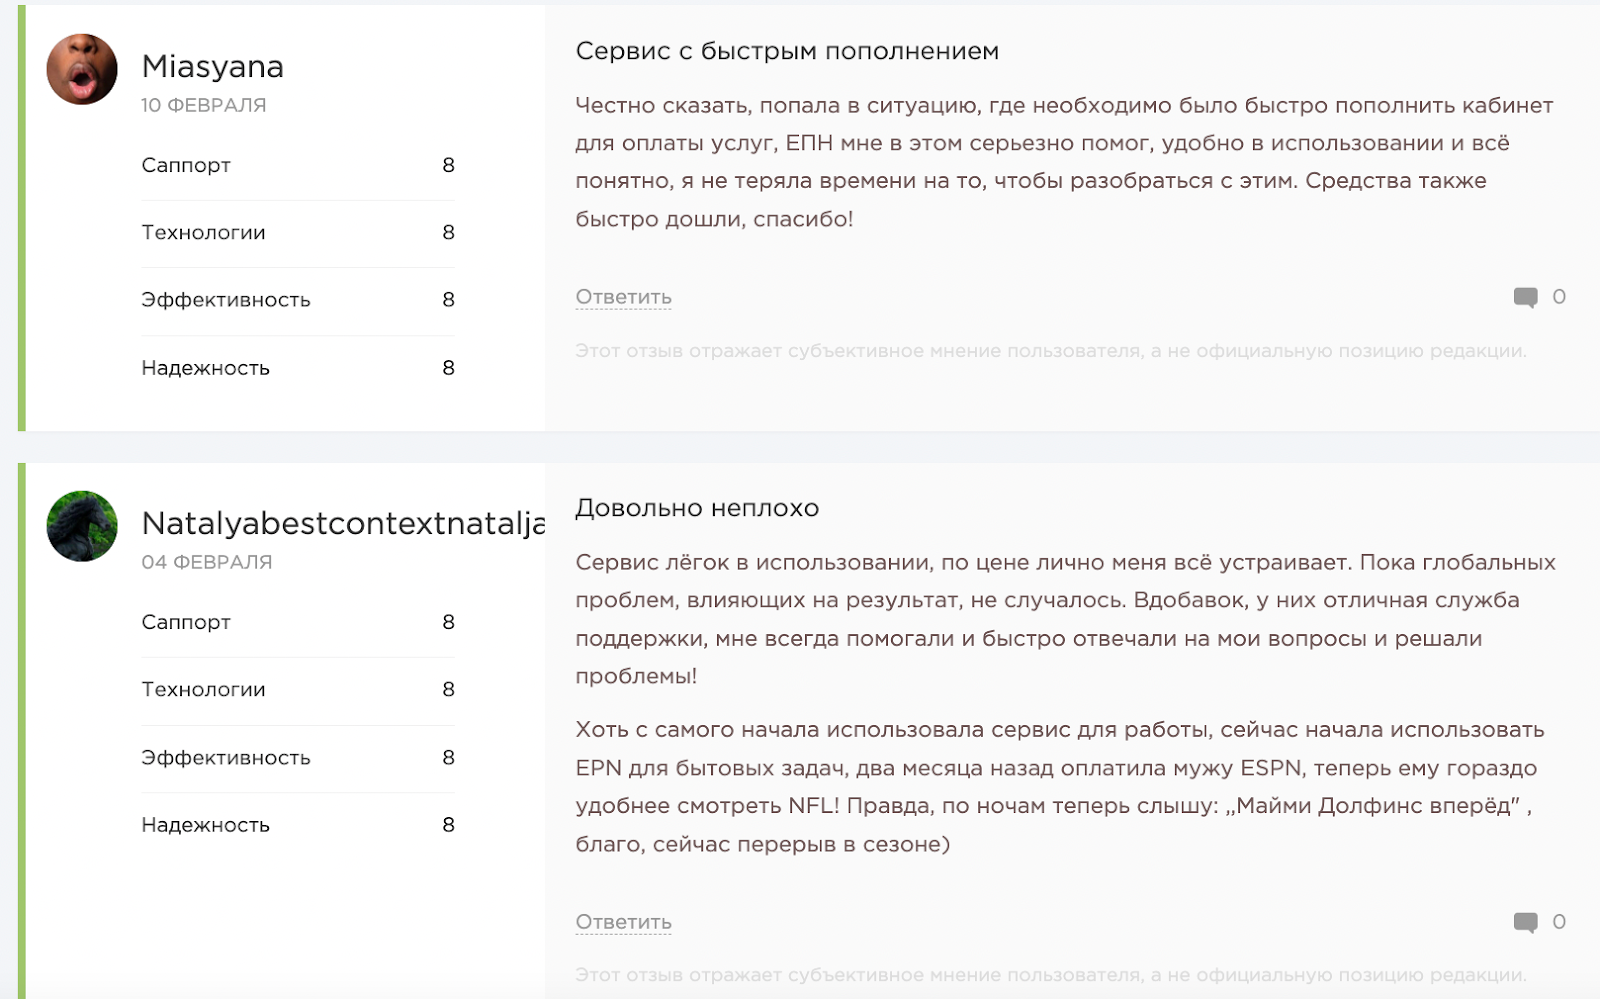Click the comment bubble icon on the "Довольно неплохо" review
This screenshot has width=1600, height=999.
1525,922
